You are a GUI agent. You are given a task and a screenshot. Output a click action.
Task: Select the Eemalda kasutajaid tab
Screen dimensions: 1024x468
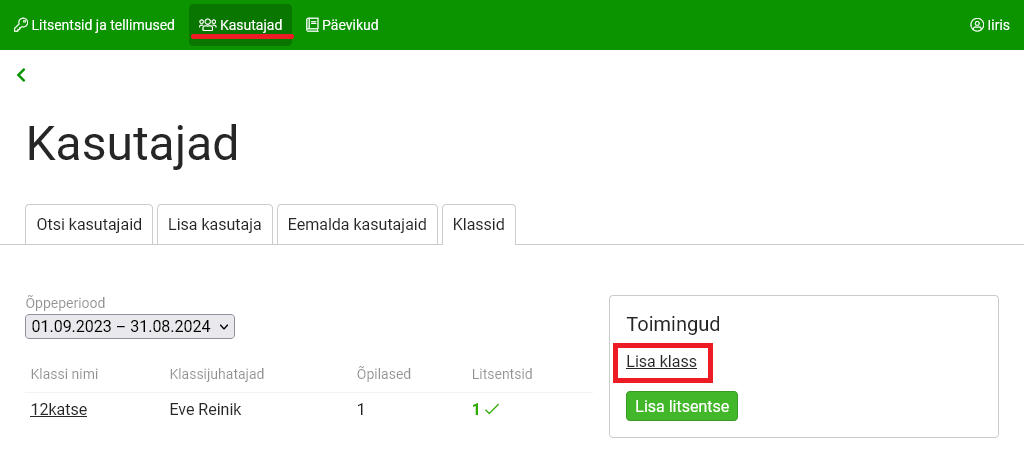[x=357, y=224]
